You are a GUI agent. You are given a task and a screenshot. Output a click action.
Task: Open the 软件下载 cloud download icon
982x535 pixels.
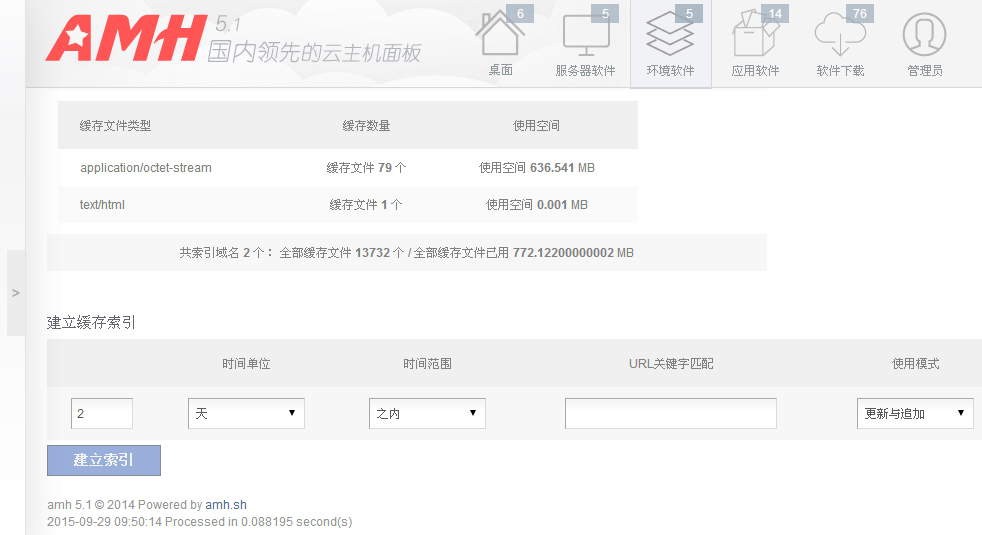coord(839,36)
